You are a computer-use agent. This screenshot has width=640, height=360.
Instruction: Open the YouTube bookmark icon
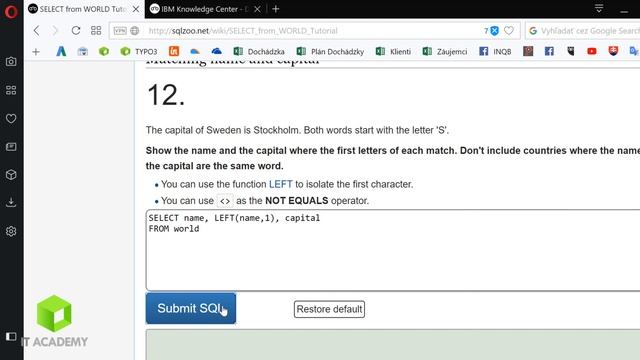(592, 51)
